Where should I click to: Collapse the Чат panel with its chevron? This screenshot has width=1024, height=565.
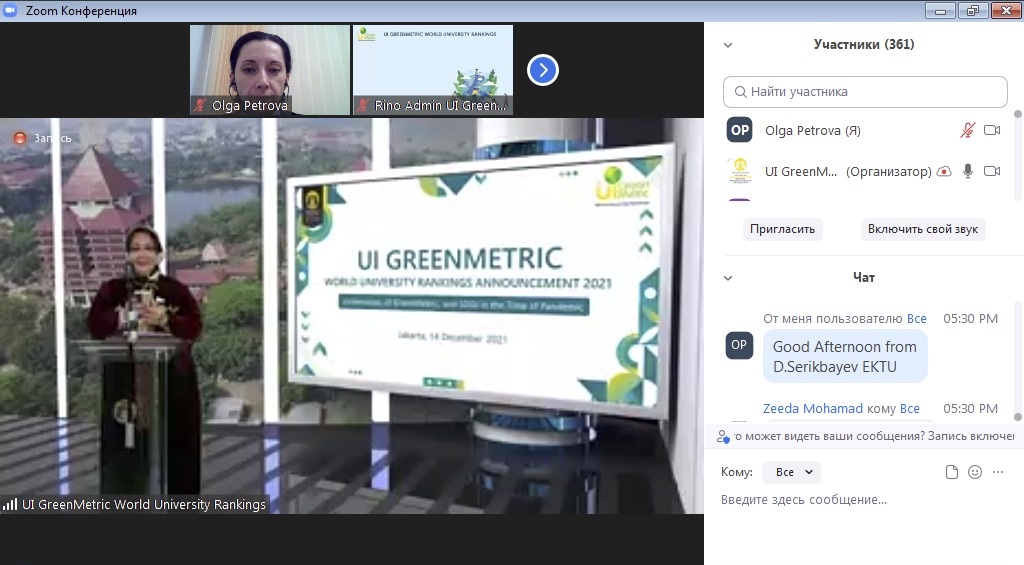(728, 278)
